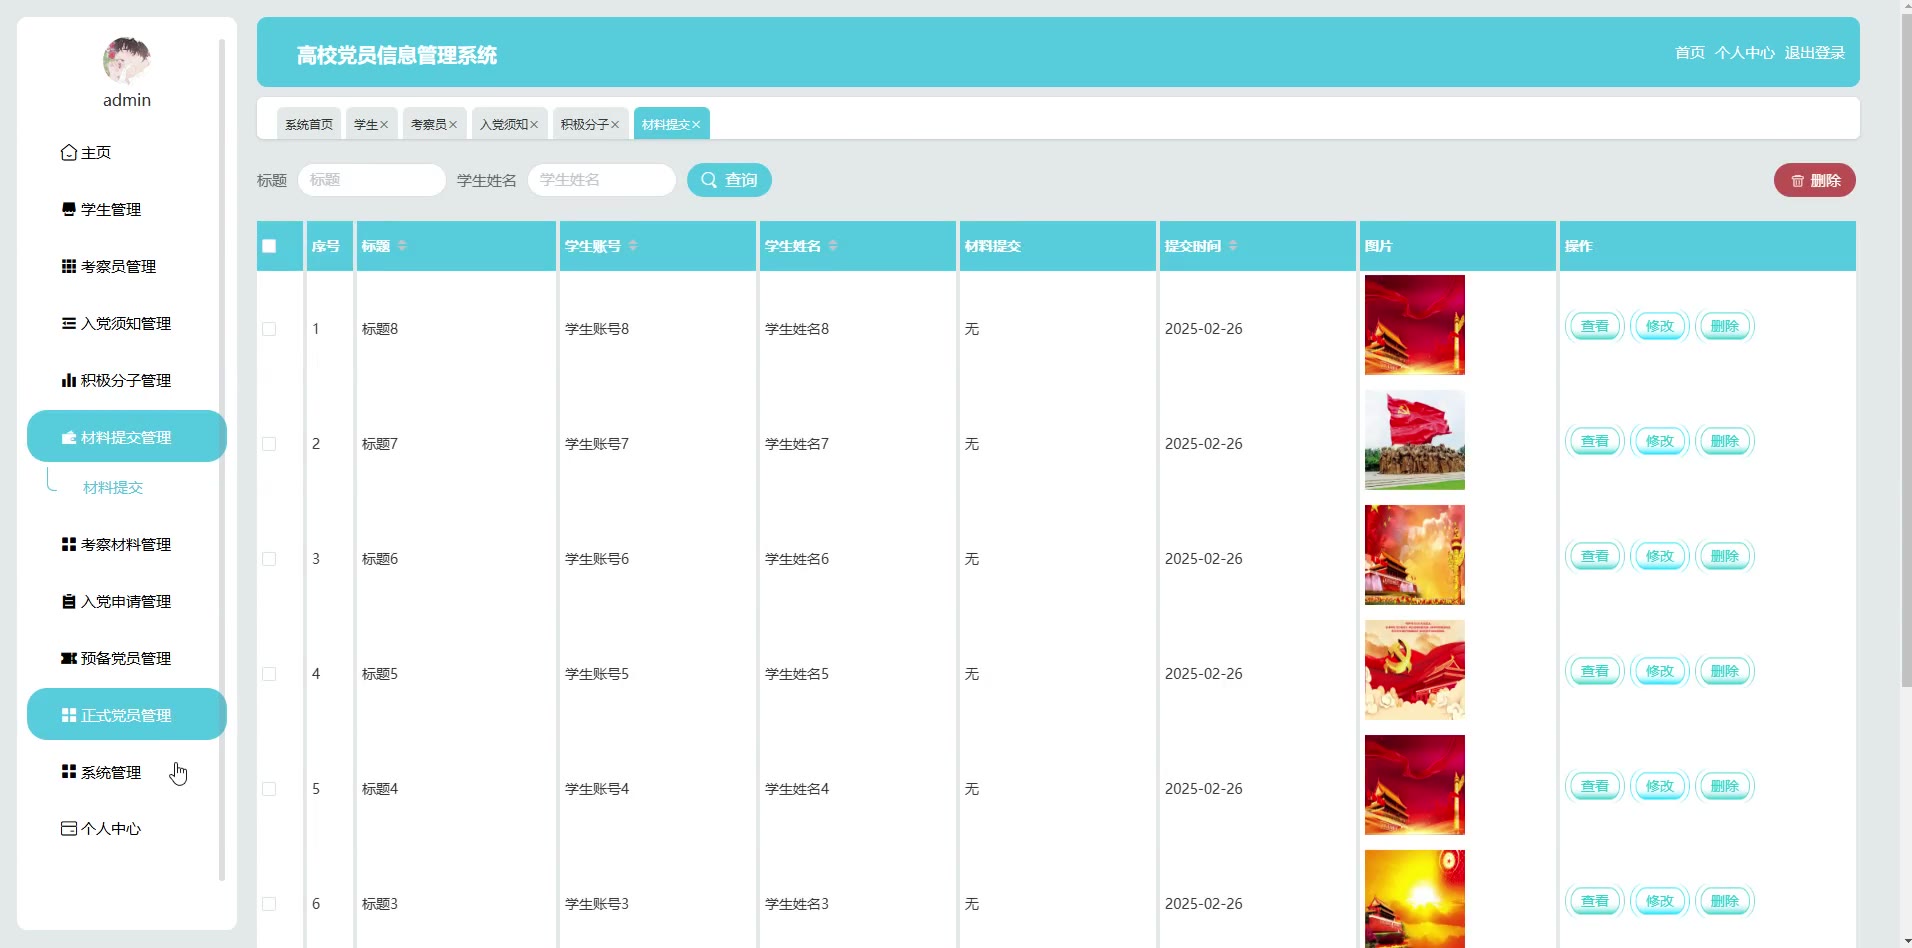Screen dimensions: 1912x948
Task: Sort the table by 学生账号 column
Action: 633,246
